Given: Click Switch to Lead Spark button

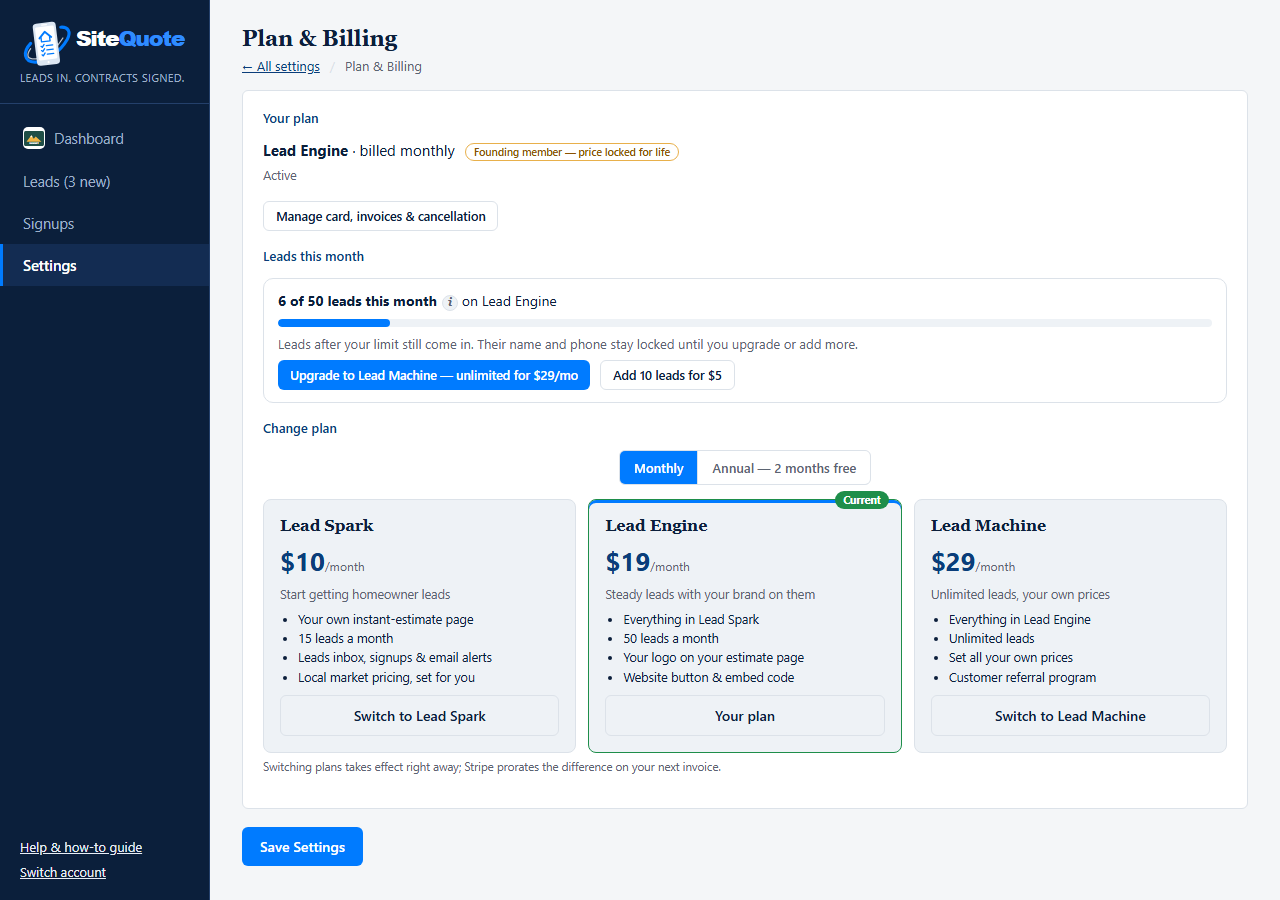Looking at the screenshot, I should point(419,716).
